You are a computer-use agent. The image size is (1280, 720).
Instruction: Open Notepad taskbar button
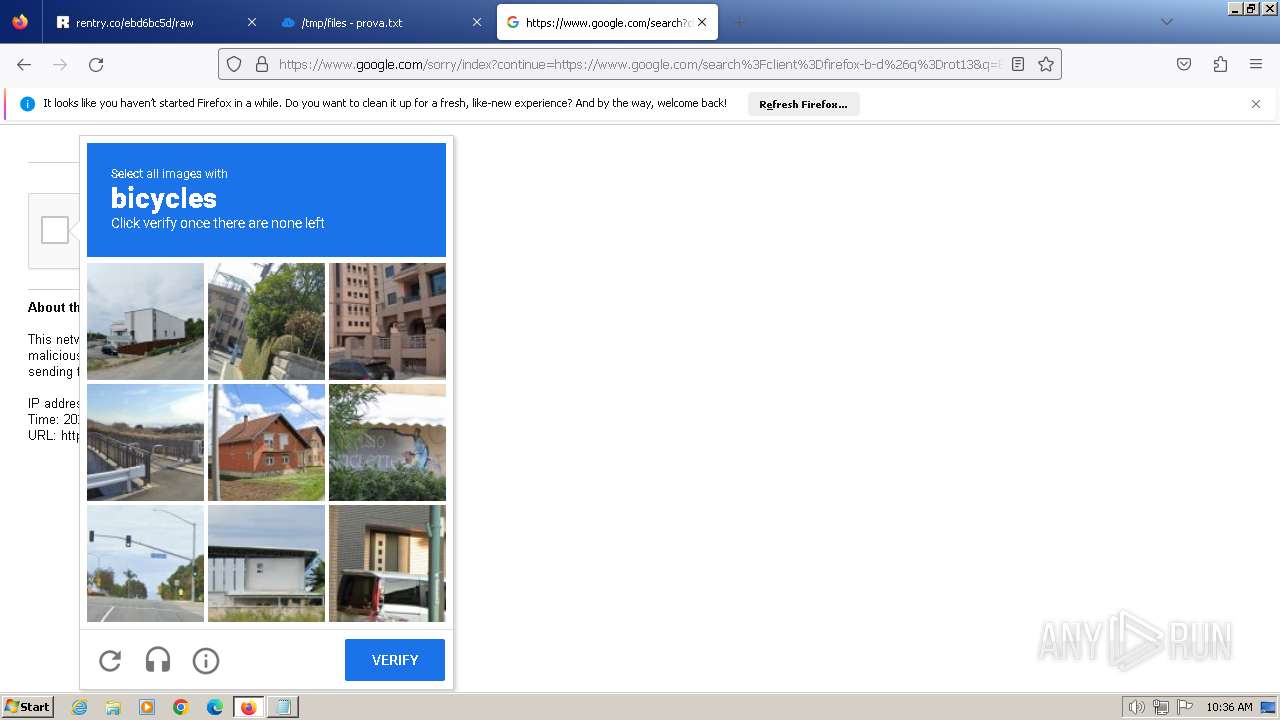(x=283, y=707)
